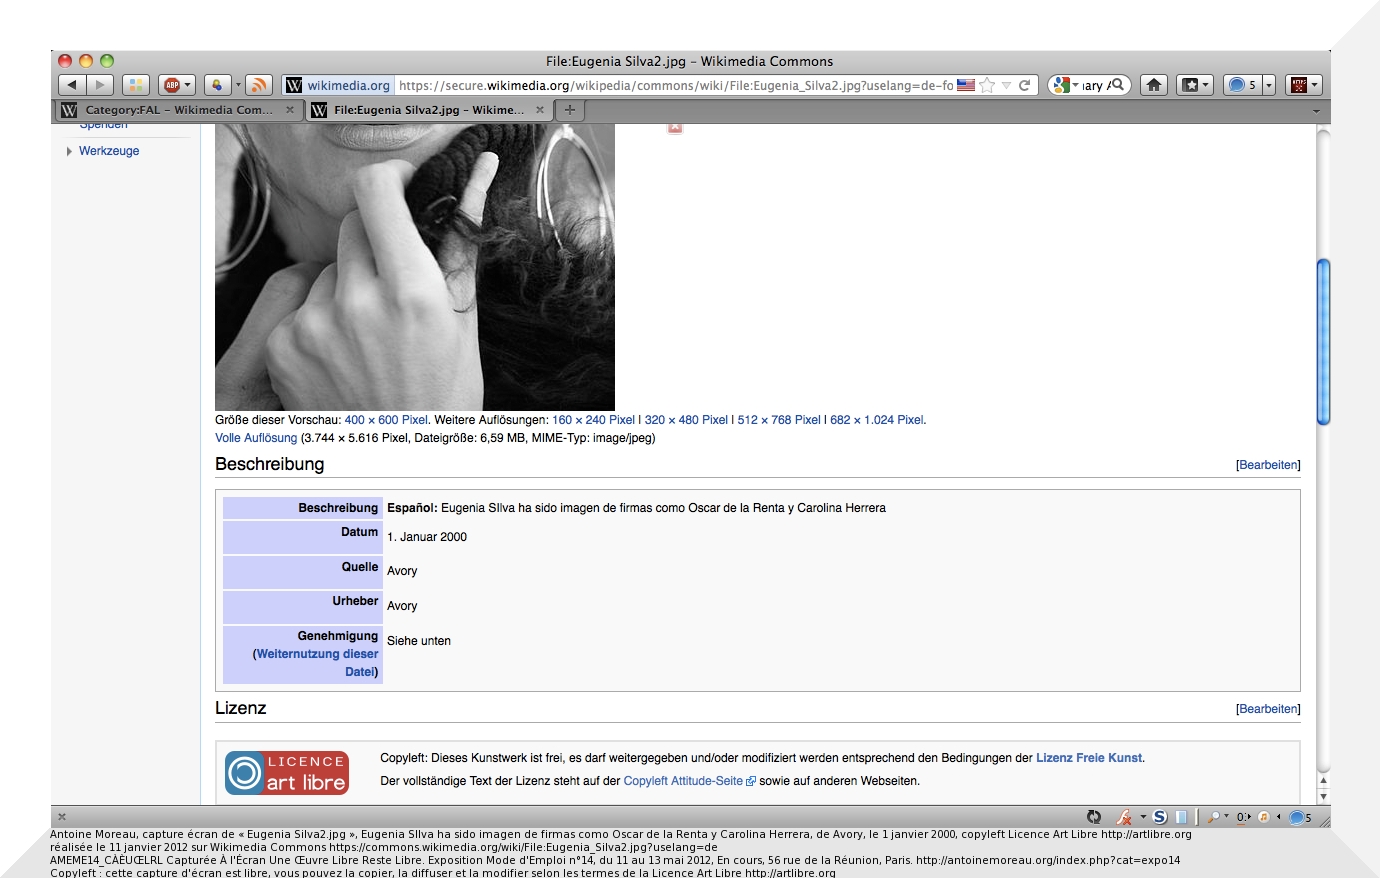
Task: Edit Lizenz section via Bearbeiten link
Action: point(1268,709)
